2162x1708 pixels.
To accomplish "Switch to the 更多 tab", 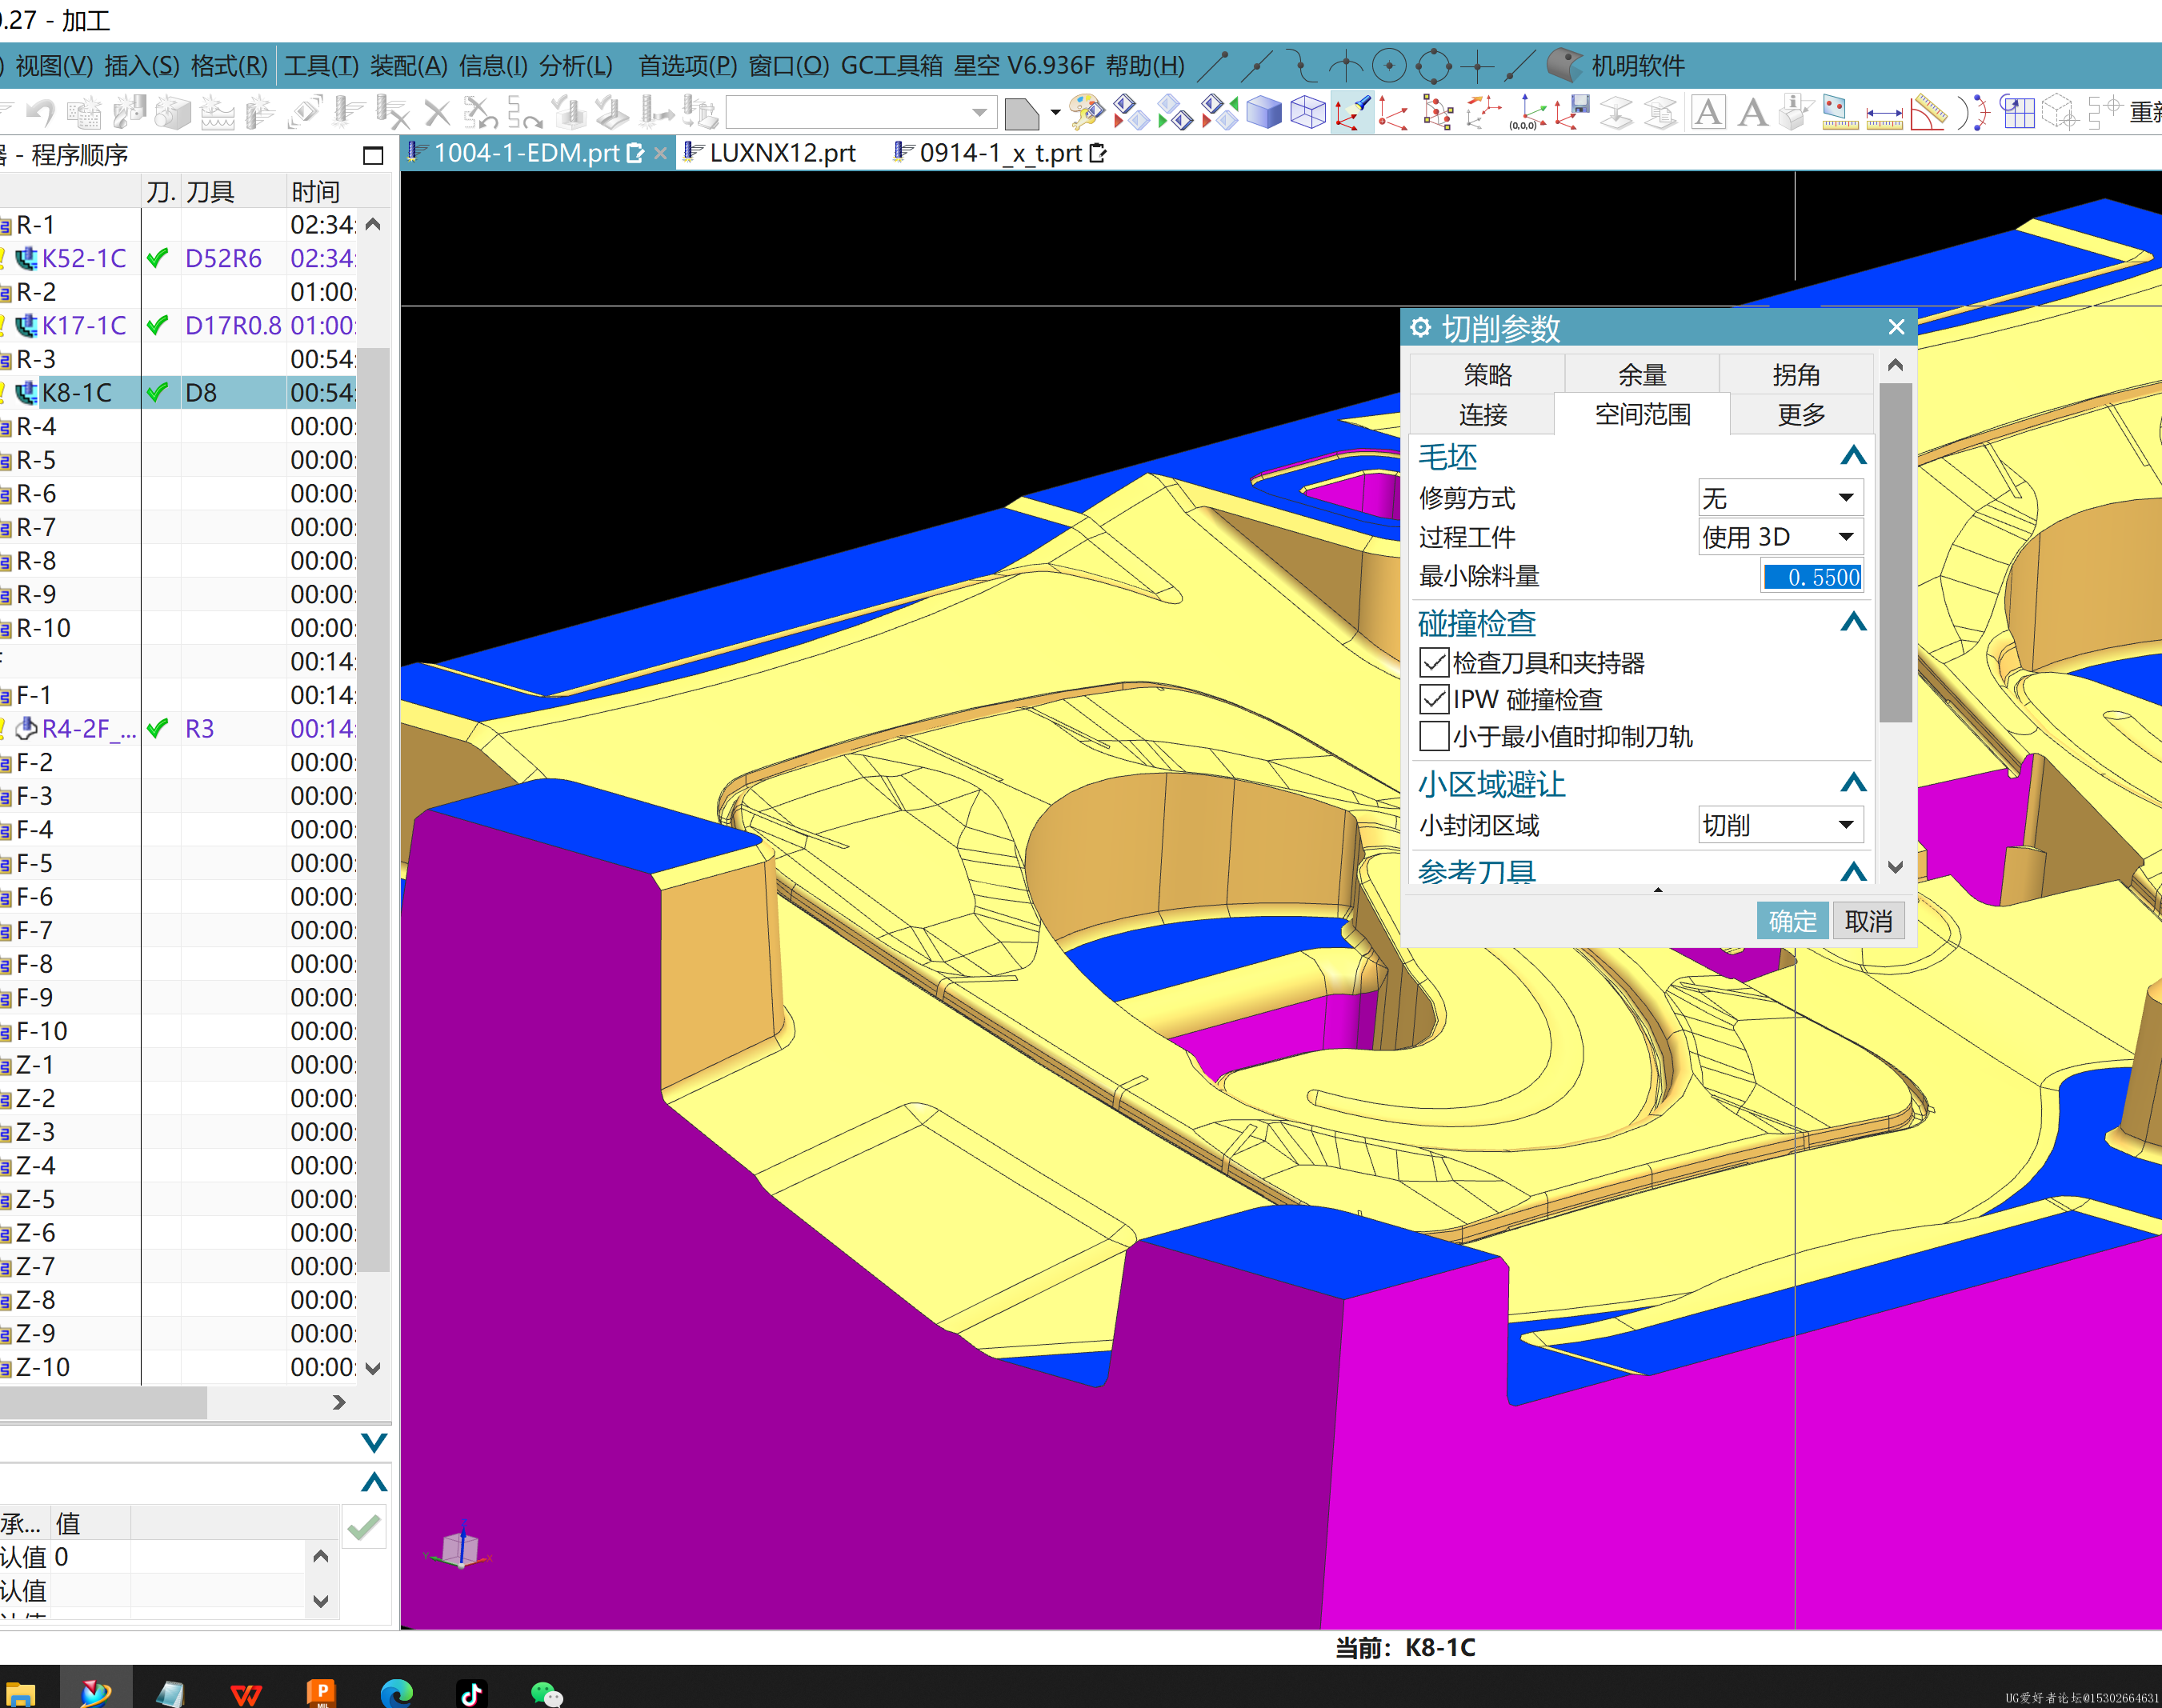I will coord(1801,414).
